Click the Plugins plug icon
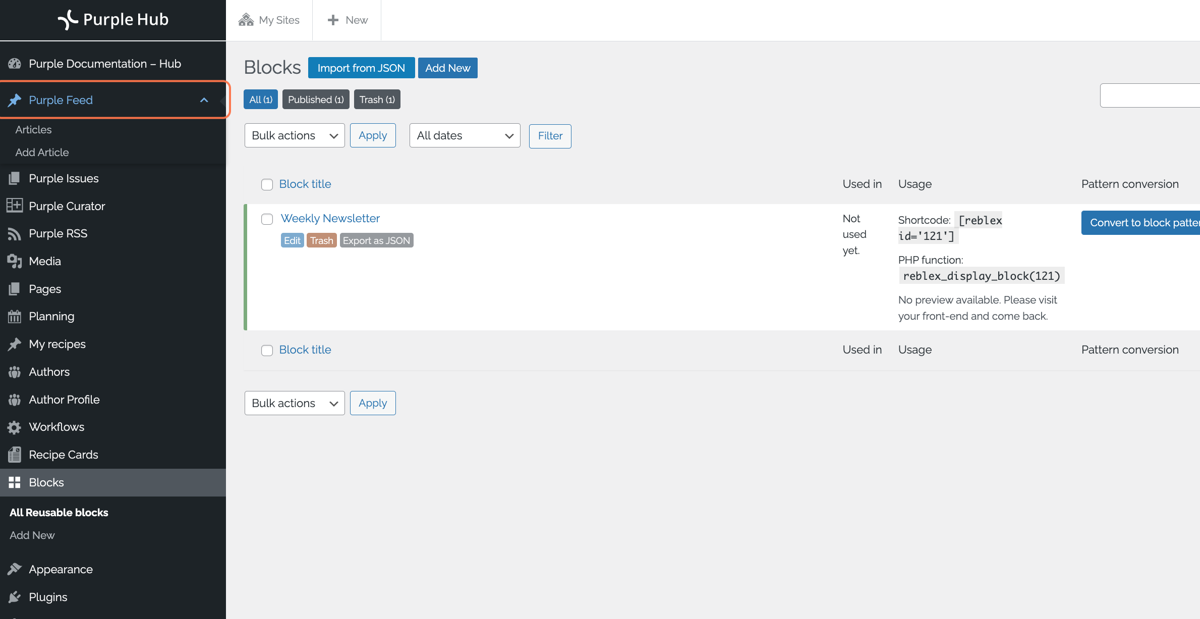Image resolution: width=1200 pixels, height=619 pixels. [14, 597]
